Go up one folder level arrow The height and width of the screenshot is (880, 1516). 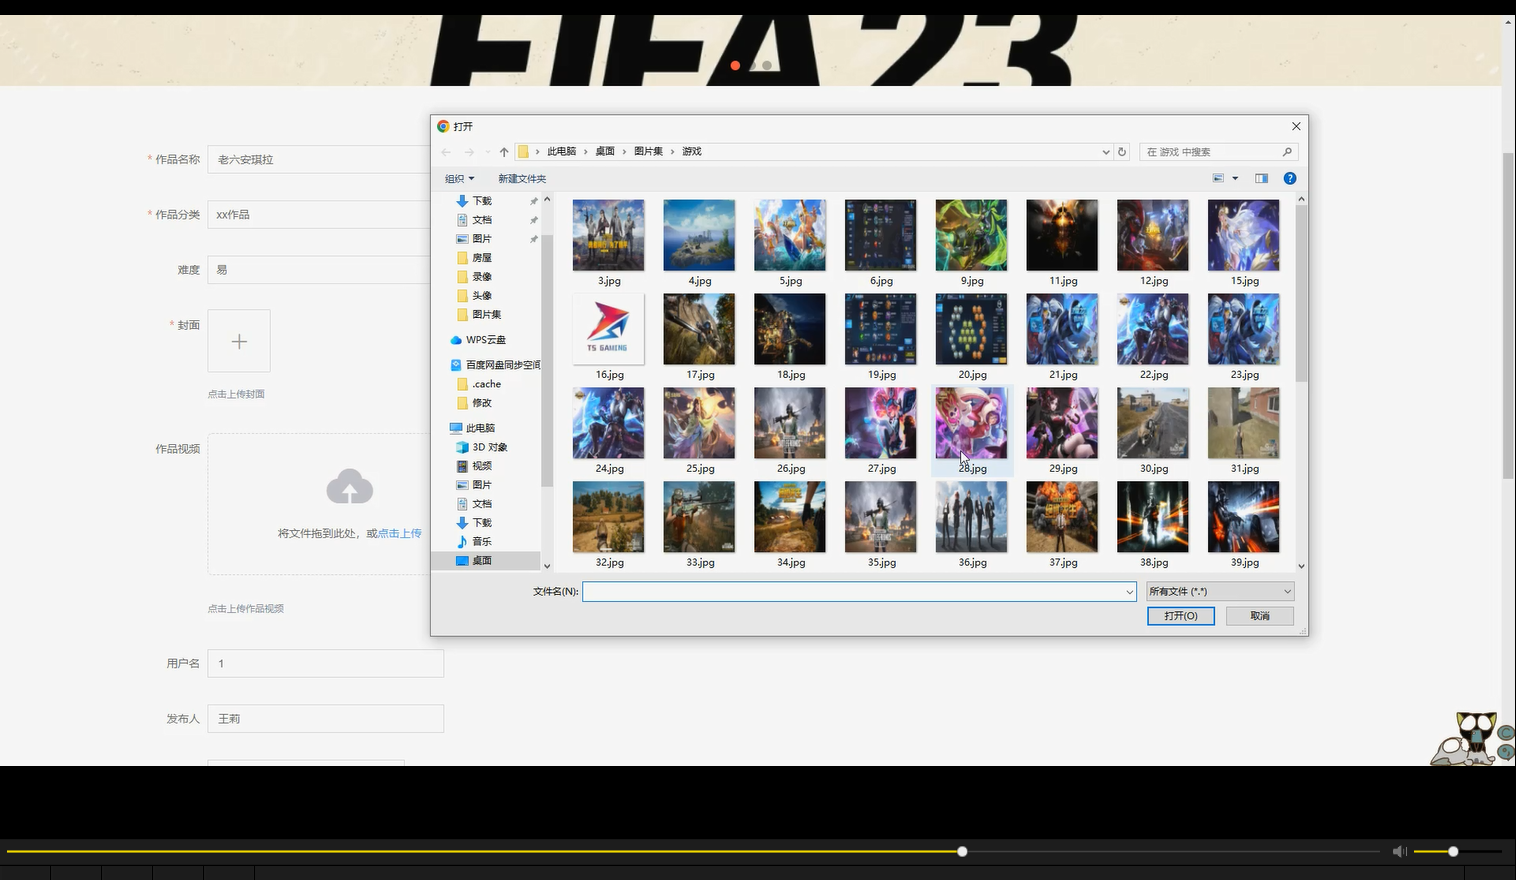point(504,152)
